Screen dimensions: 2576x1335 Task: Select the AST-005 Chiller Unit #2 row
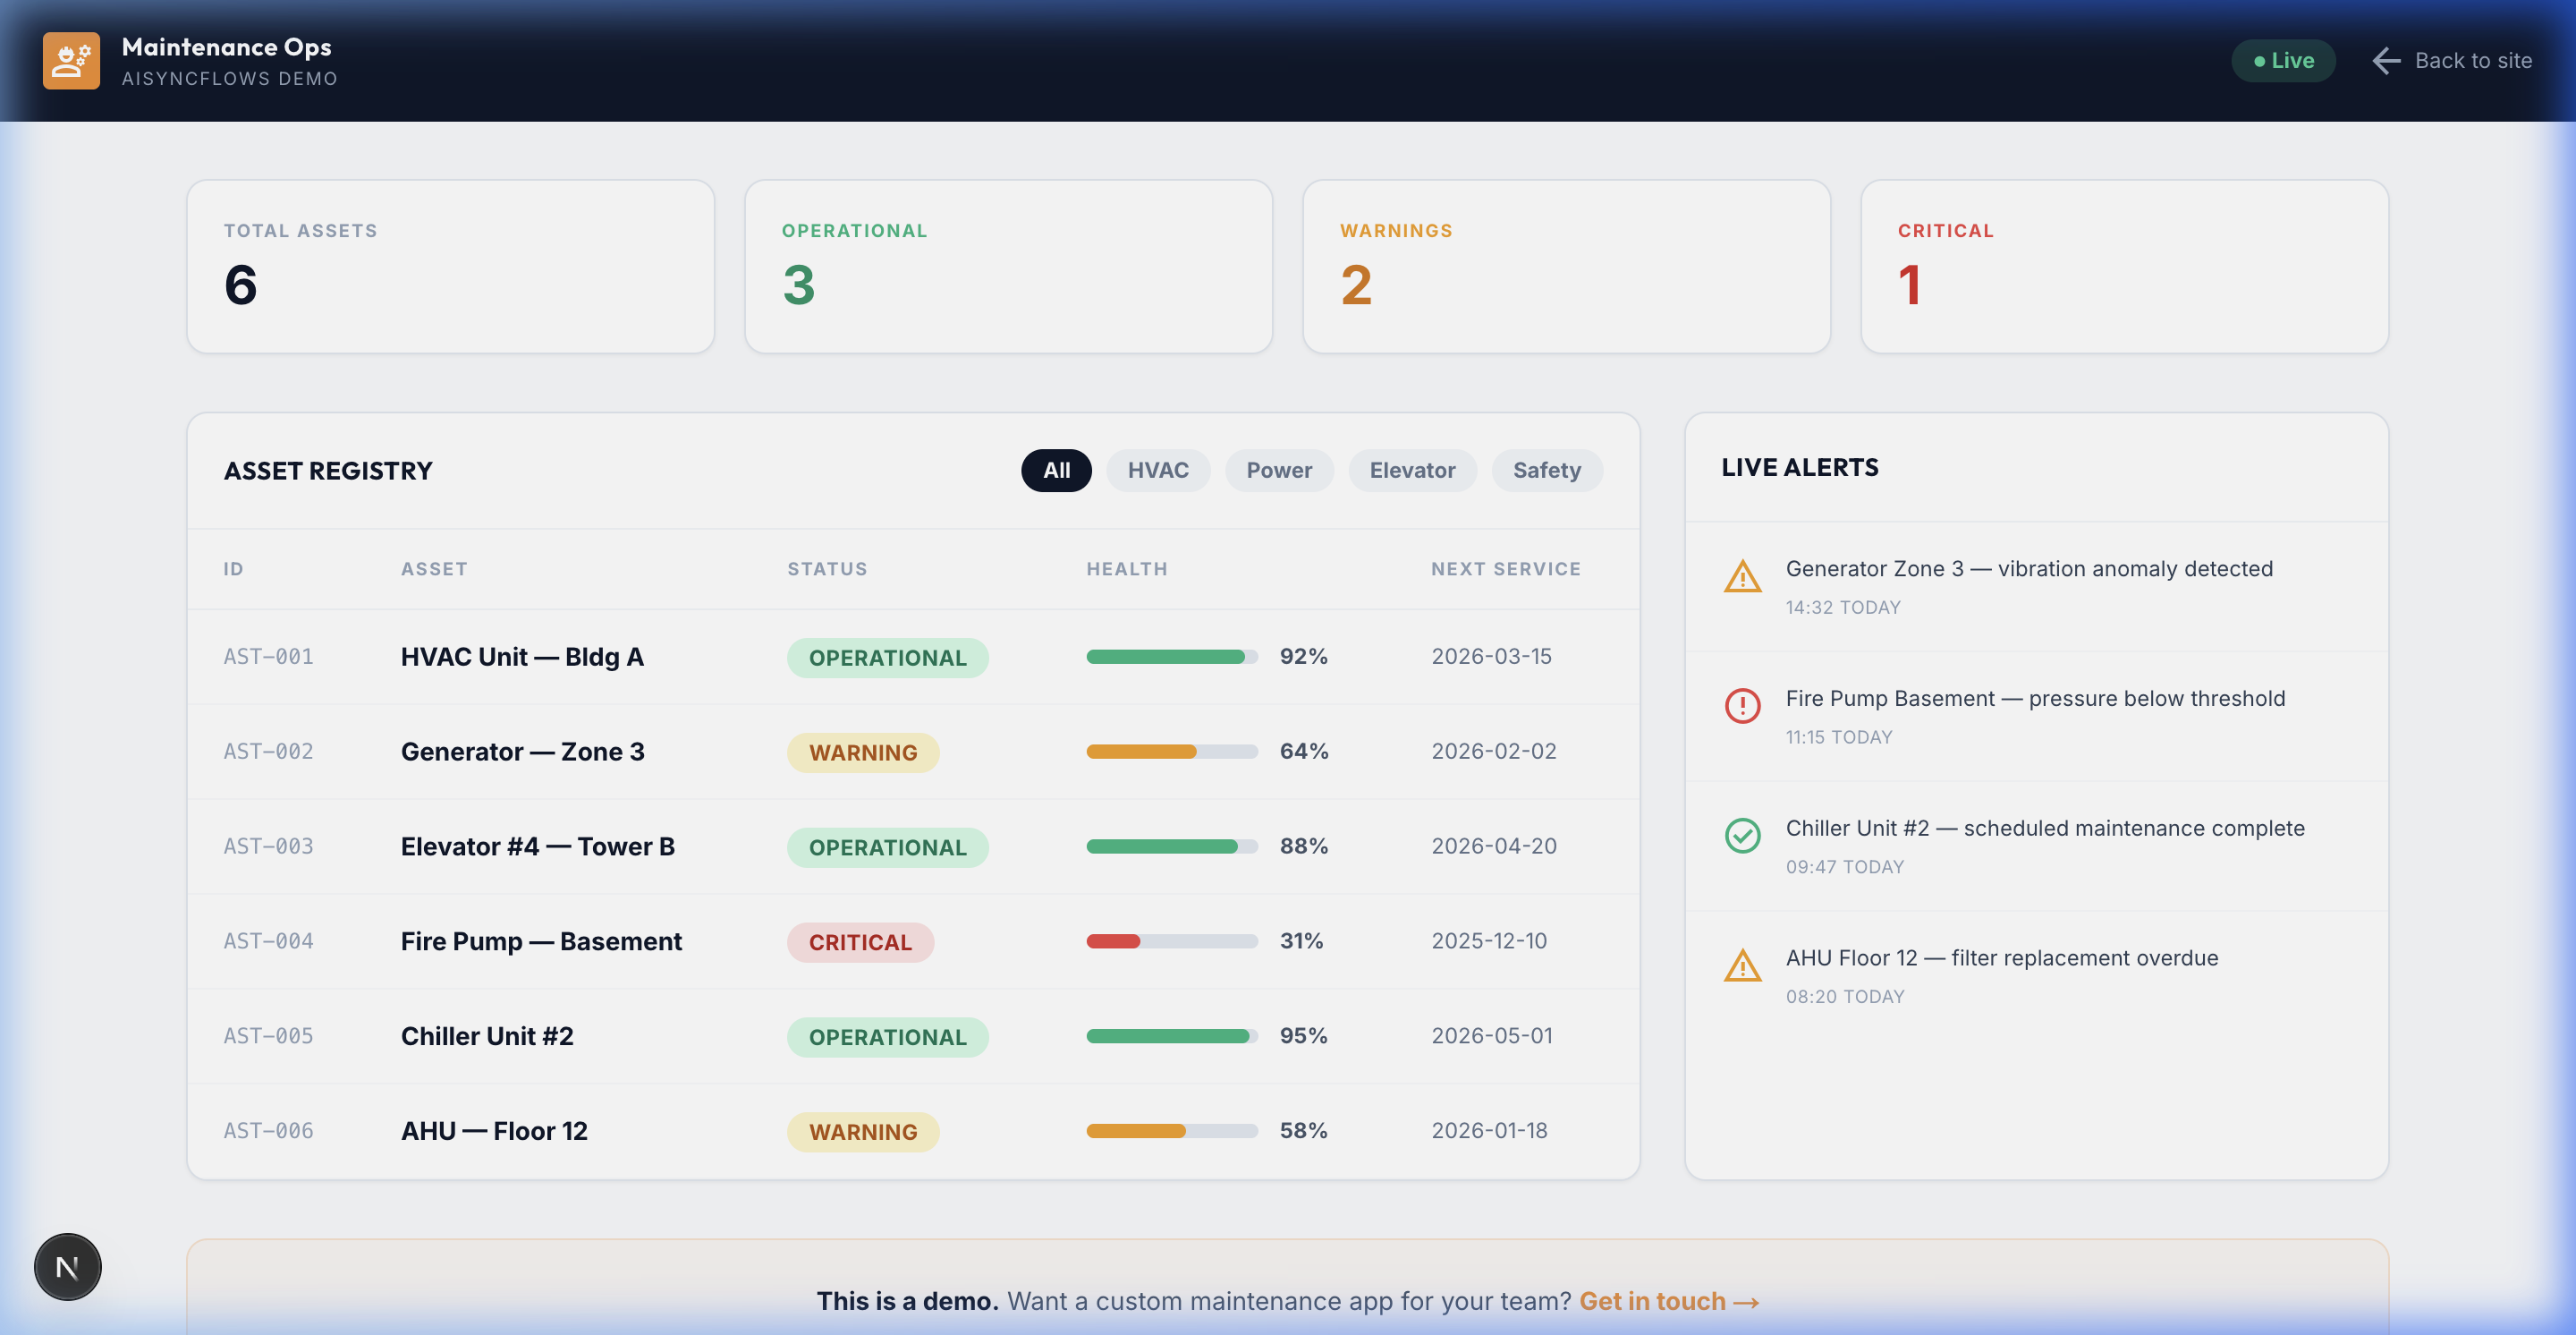(x=900, y=1036)
